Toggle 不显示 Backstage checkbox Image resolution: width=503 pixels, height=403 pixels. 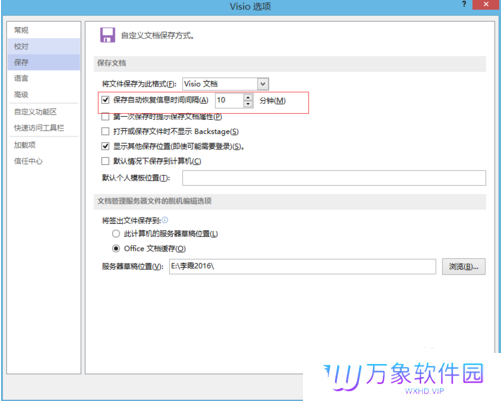coord(105,131)
